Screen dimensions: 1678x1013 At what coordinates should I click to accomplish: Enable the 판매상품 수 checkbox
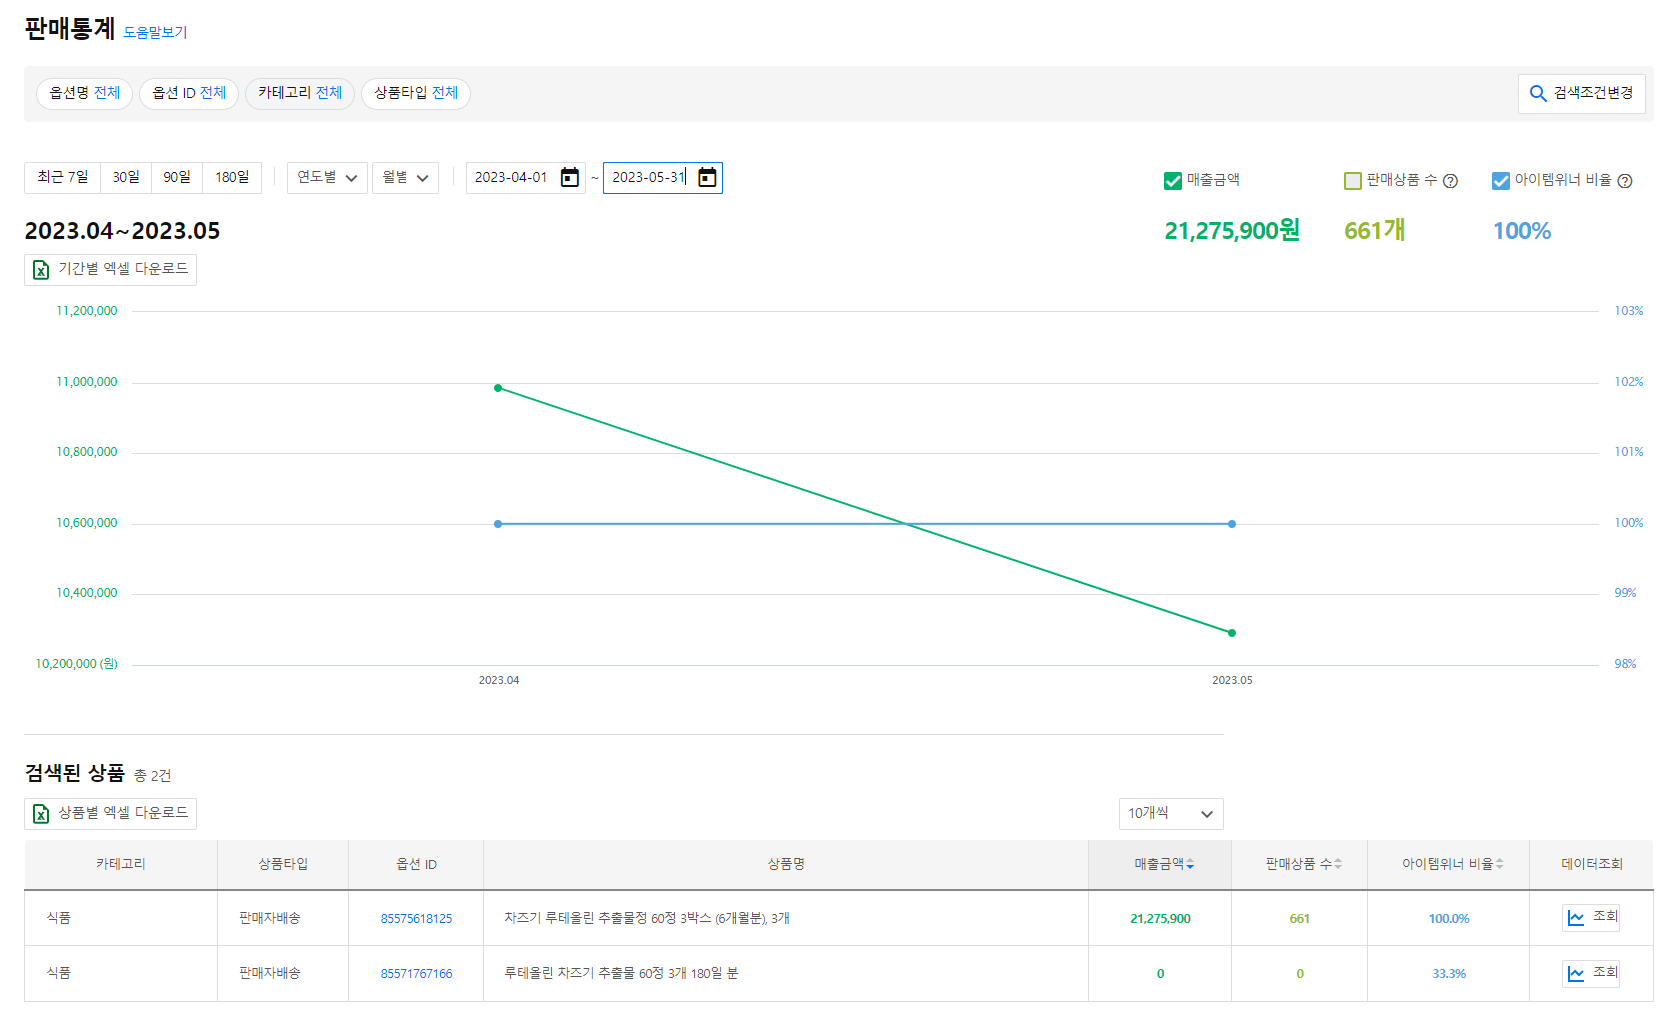pos(1353,181)
